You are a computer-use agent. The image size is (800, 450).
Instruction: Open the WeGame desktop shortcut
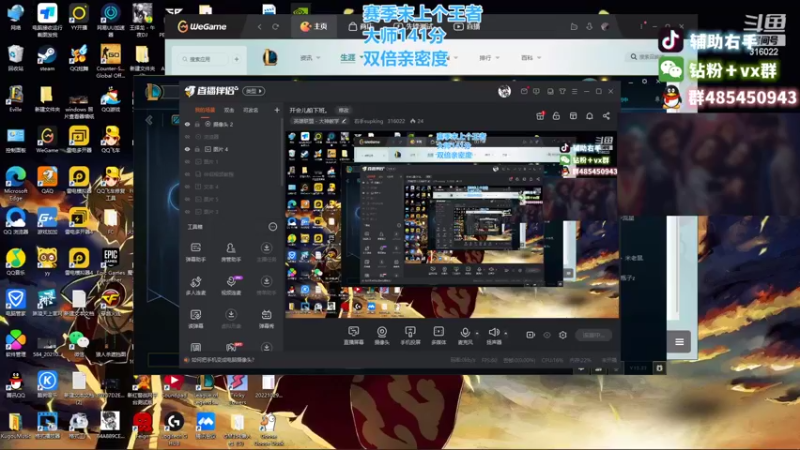coord(47,140)
